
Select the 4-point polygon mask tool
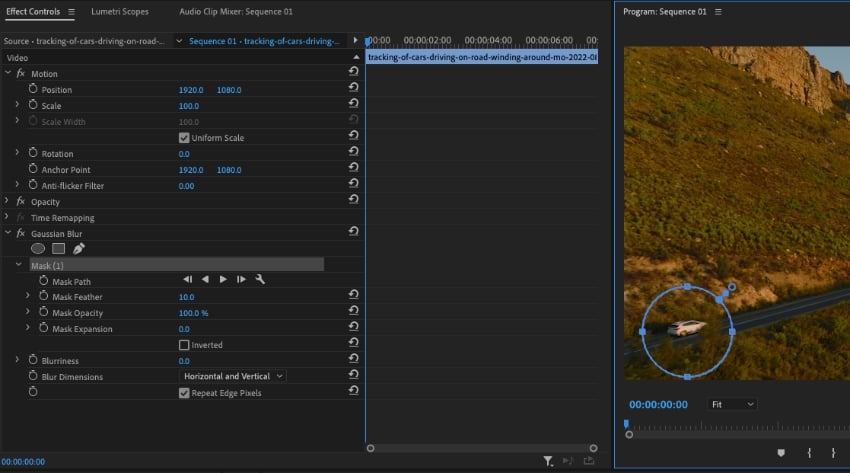click(x=59, y=249)
